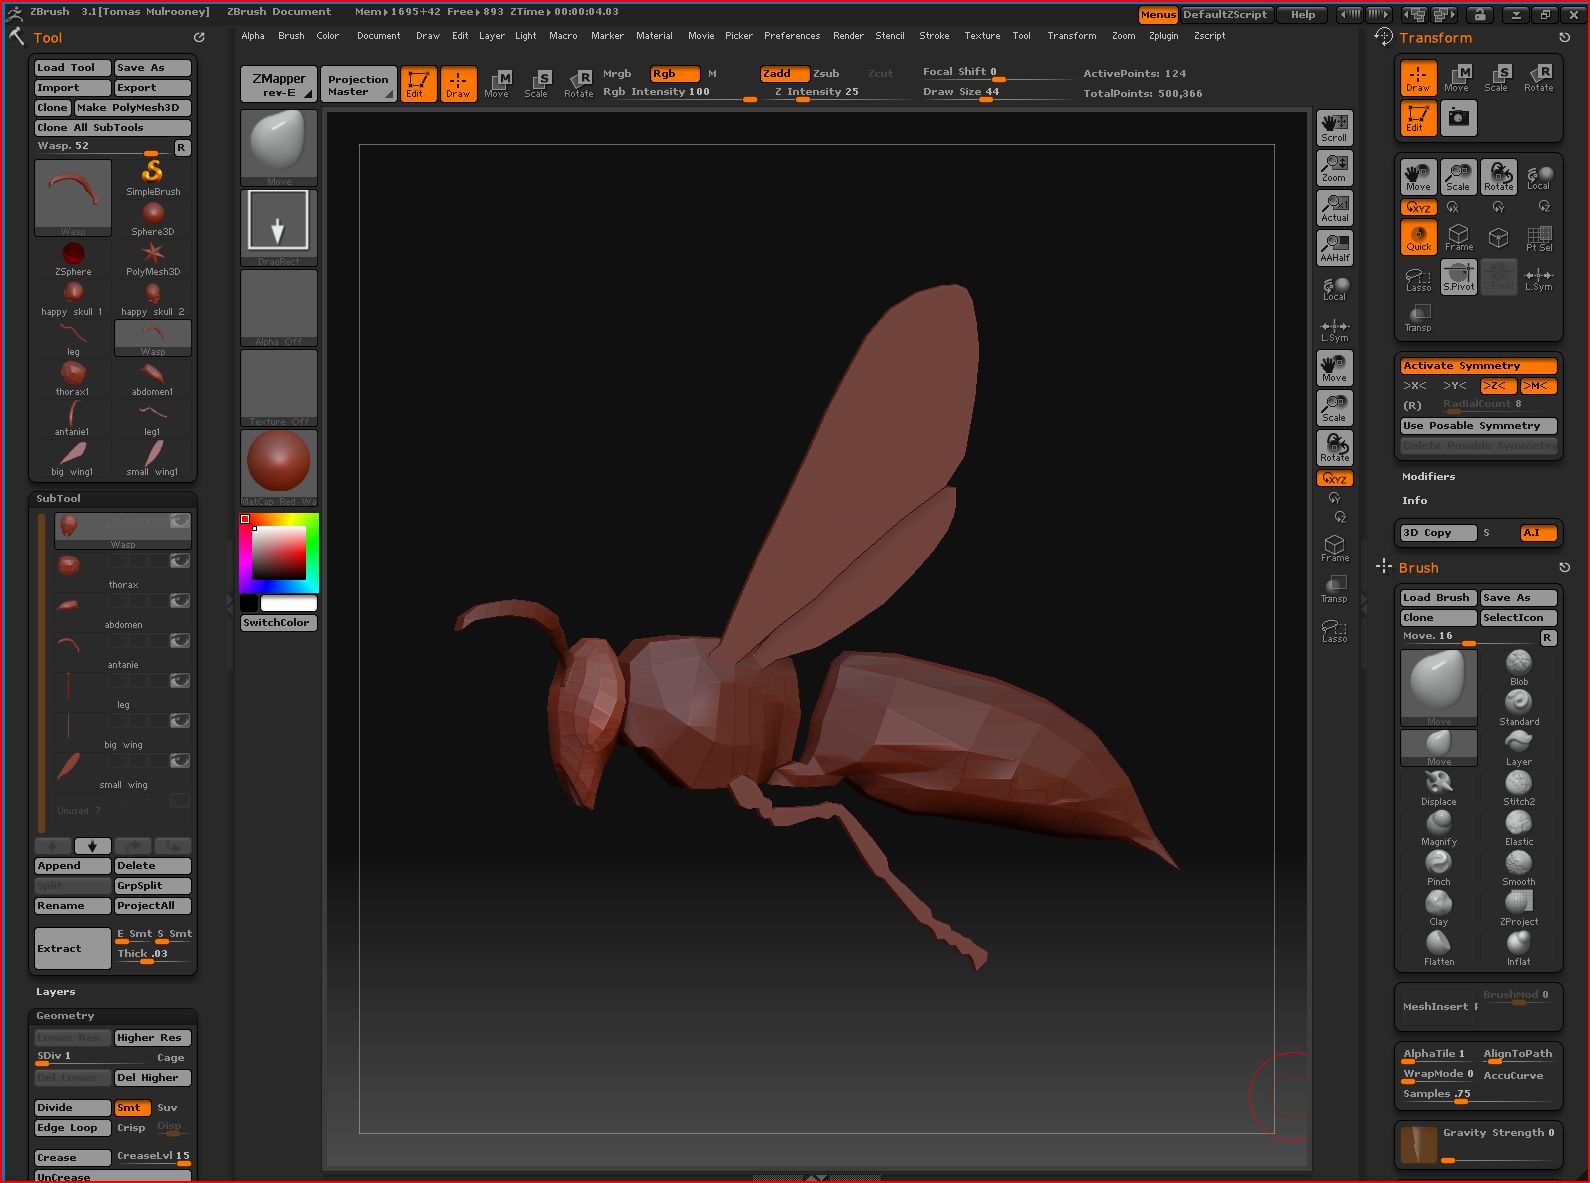This screenshot has width=1590, height=1183.
Task: Open the Zplugin menu
Action: (x=1163, y=36)
